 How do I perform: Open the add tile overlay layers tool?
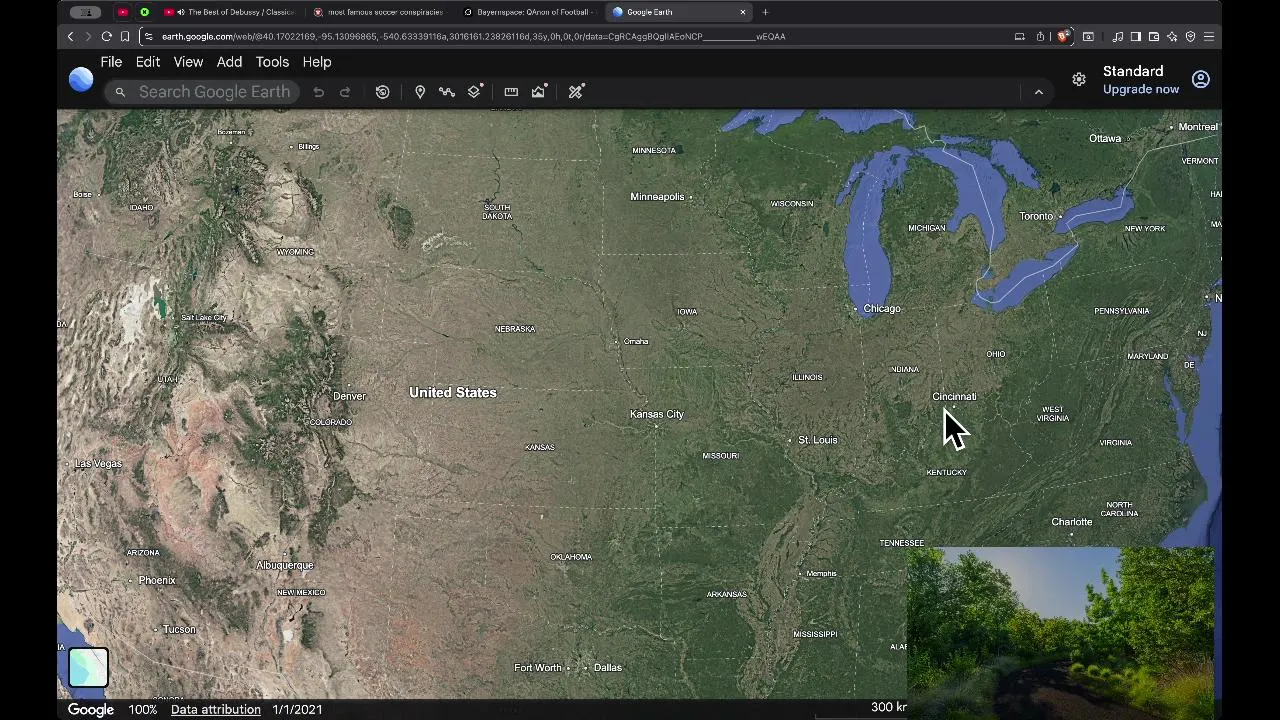pos(475,92)
